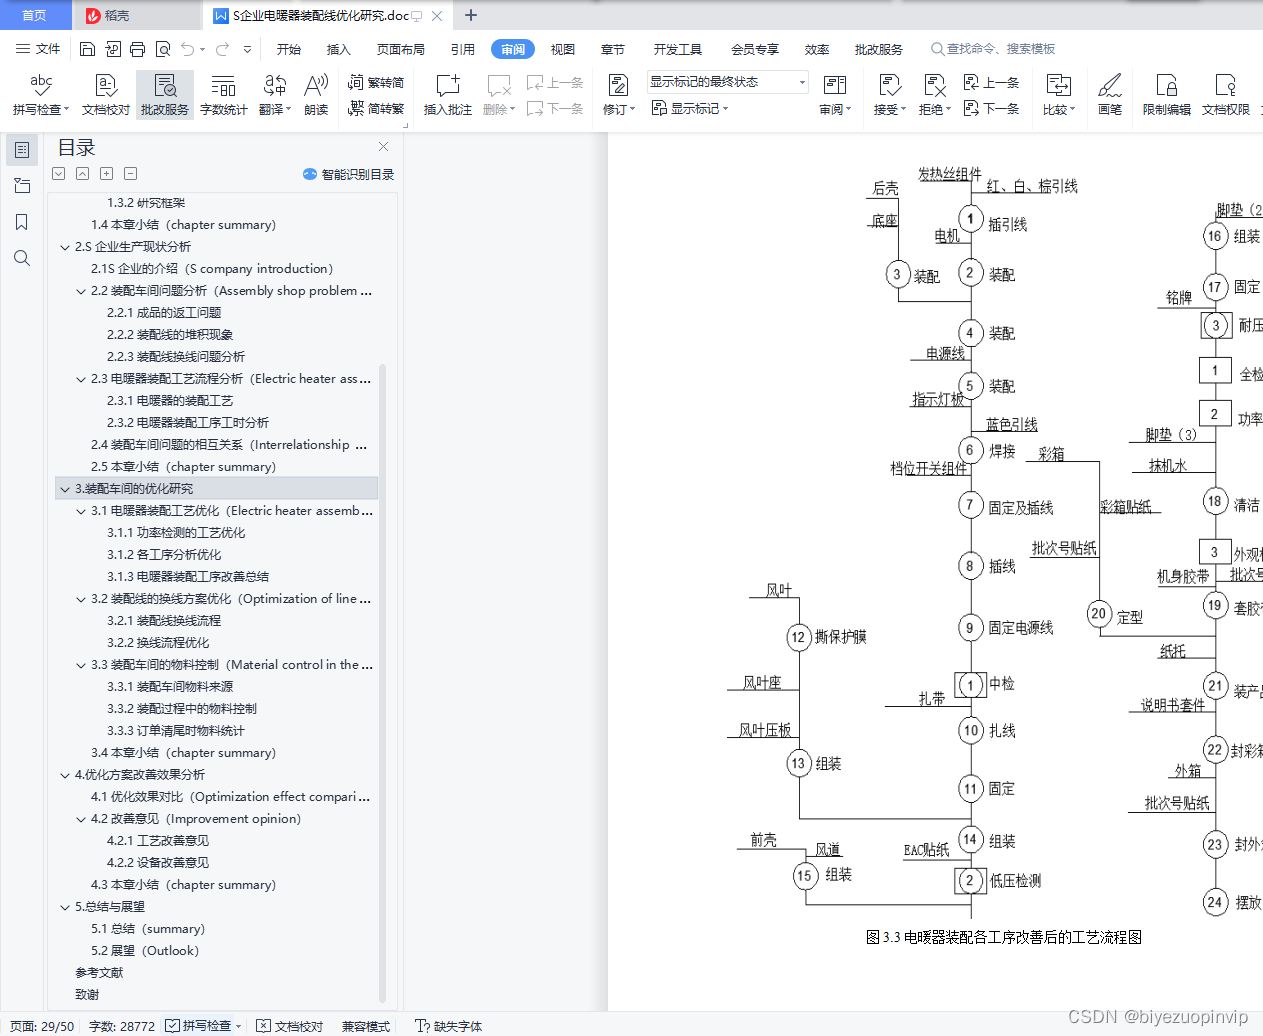Click the print preview icon
The image size is (1263, 1036).
pyautogui.click(x=163, y=49)
